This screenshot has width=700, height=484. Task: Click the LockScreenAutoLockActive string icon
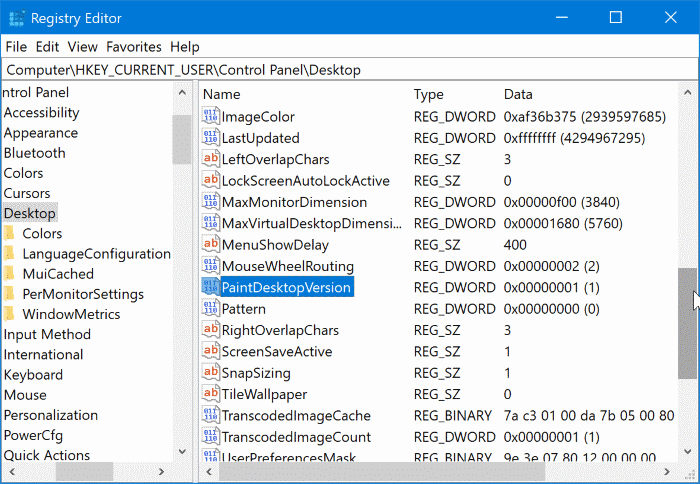210,180
